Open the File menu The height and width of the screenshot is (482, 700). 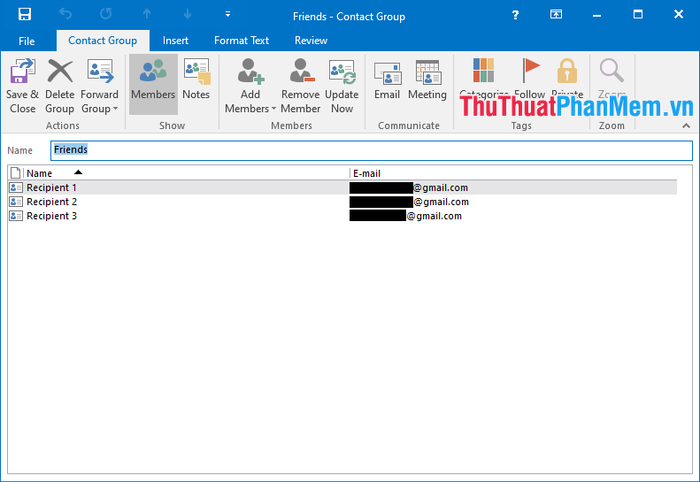coord(27,41)
